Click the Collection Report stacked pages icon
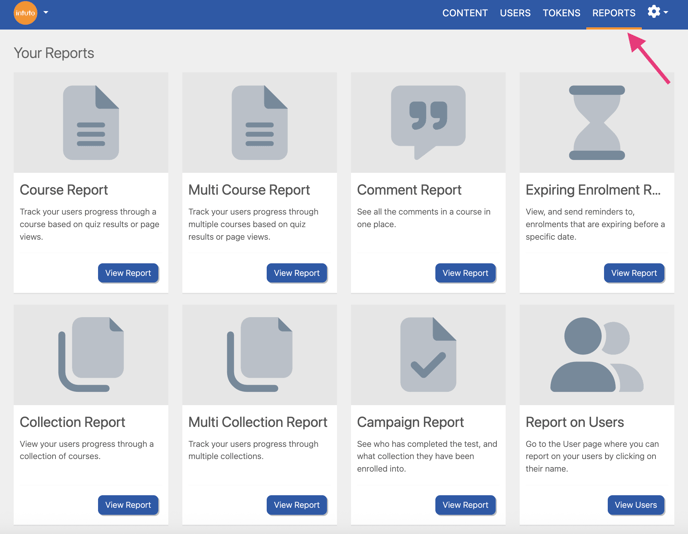The height and width of the screenshot is (534, 688). point(91,355)
